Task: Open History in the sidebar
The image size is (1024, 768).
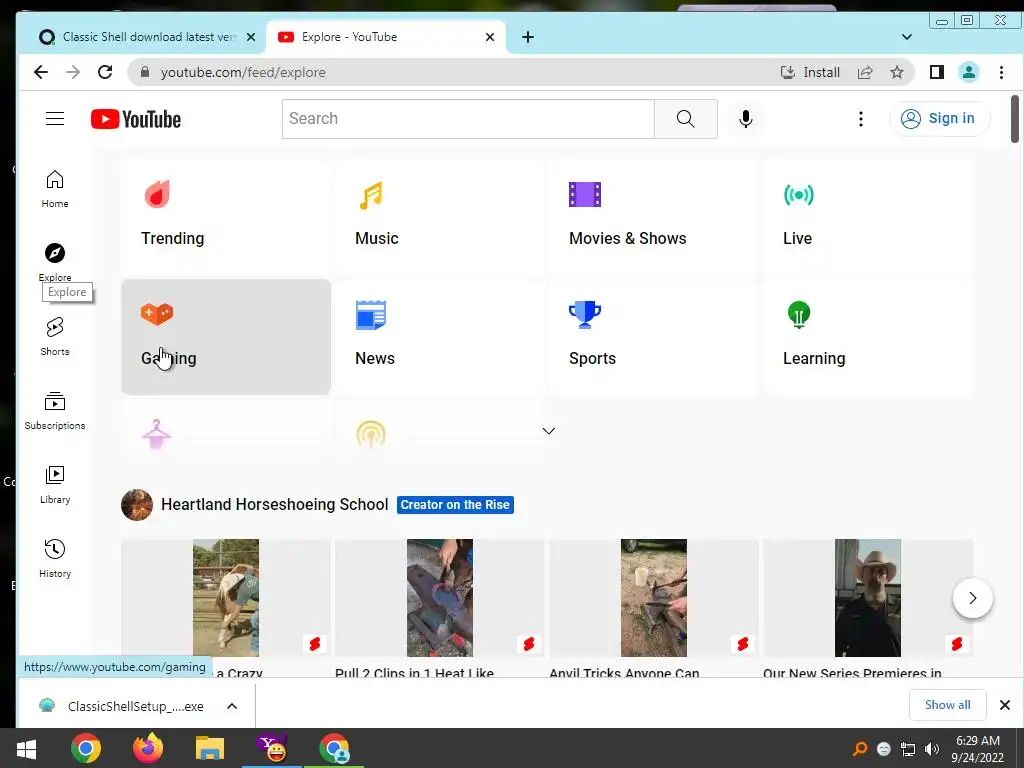Action: [55, 558]
